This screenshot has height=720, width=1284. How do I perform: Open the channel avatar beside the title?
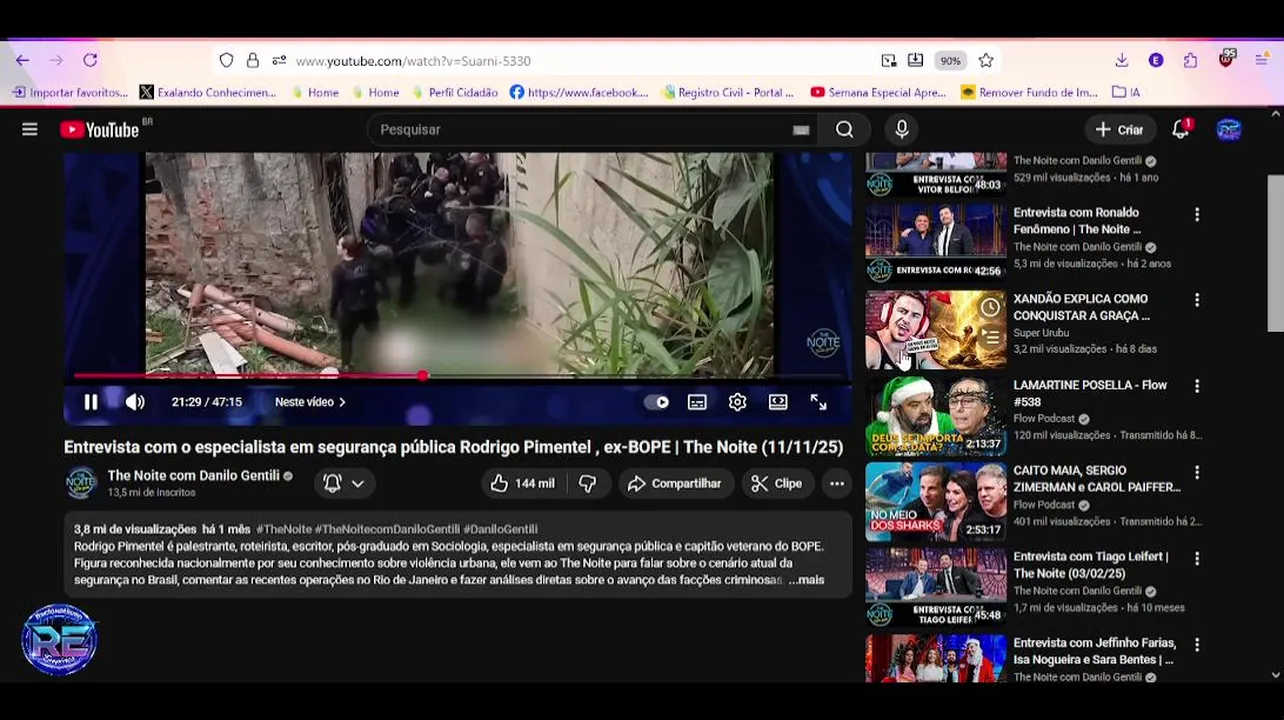(x=81, y=483)
